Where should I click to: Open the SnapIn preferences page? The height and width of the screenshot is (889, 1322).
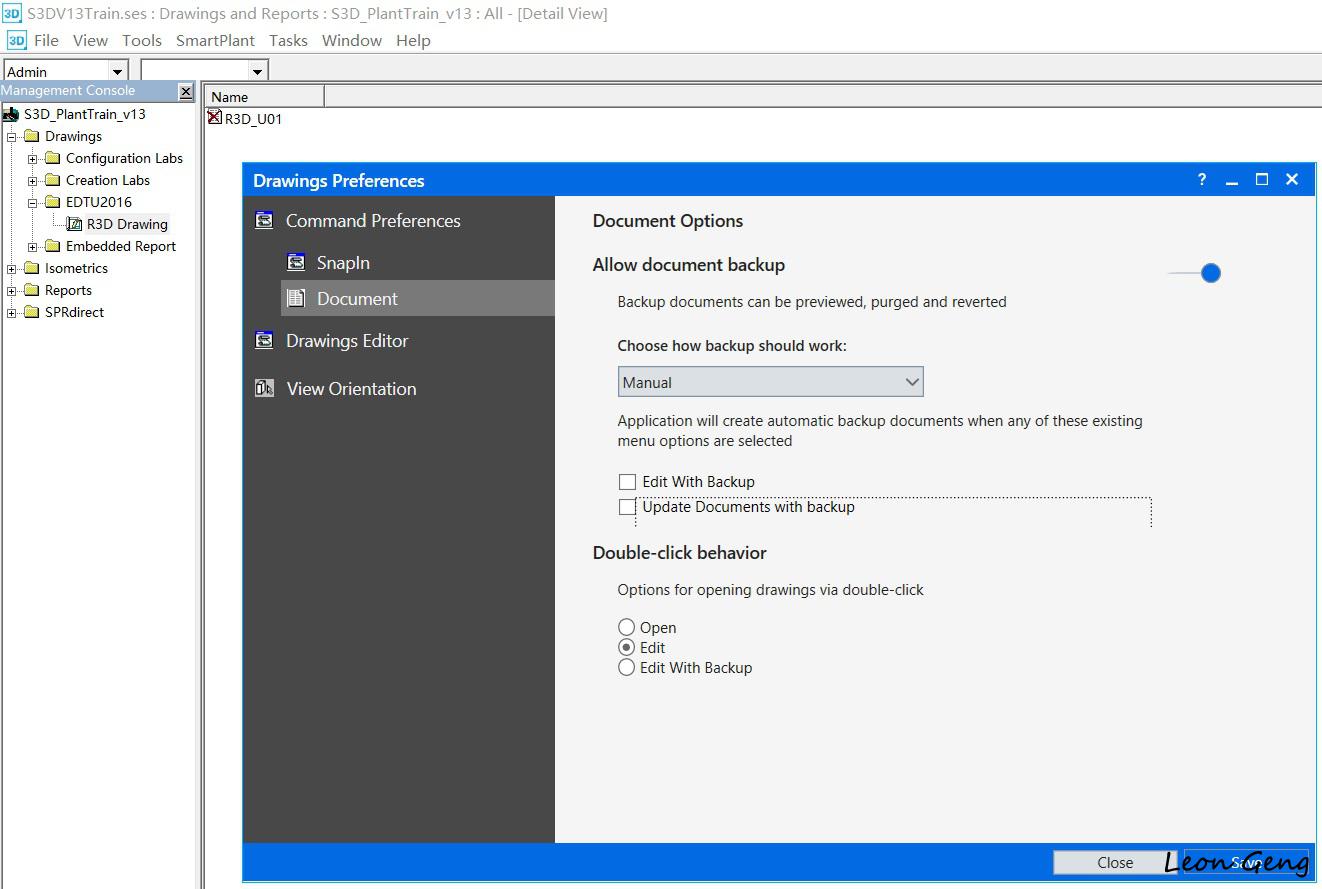tap(343, 262)
